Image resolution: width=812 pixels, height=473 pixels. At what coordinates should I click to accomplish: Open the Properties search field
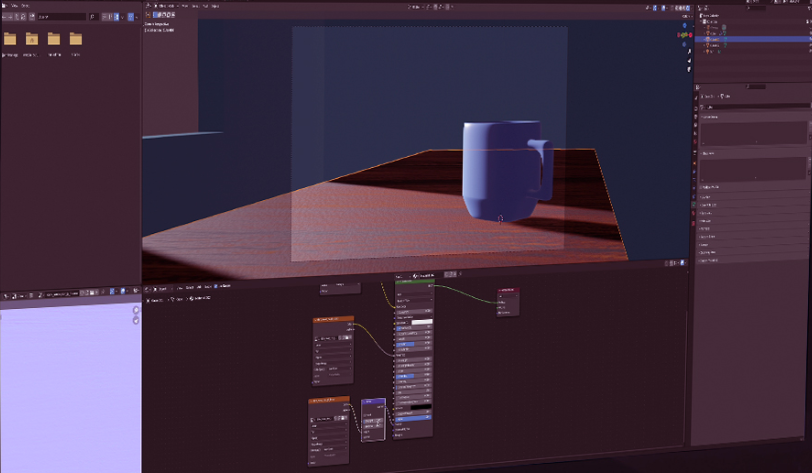click(x=755, y=87)
